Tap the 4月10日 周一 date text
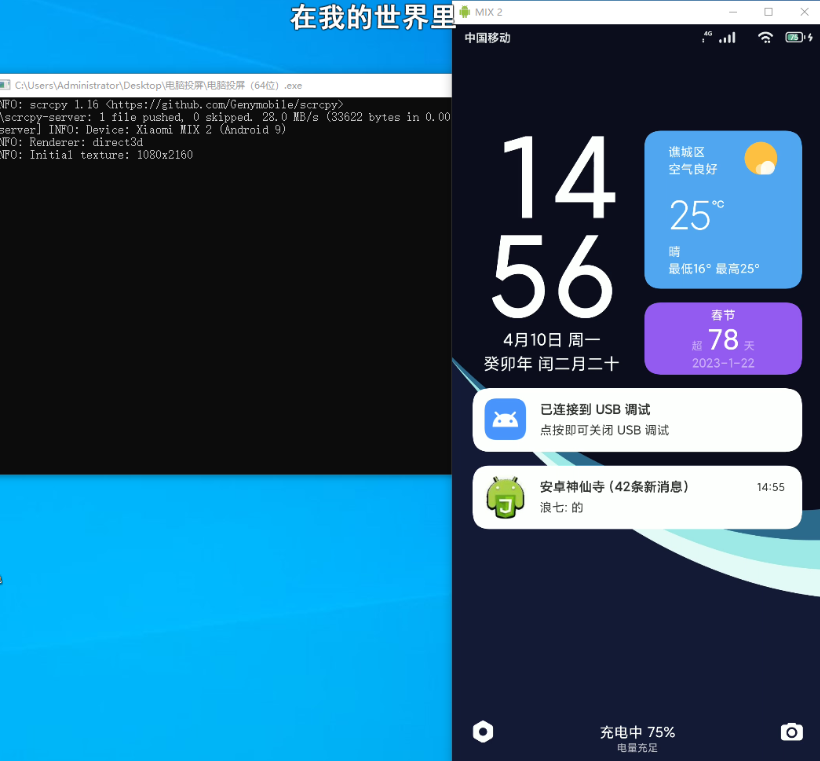Viewport: 820px width, 761px height. [551, 340]
